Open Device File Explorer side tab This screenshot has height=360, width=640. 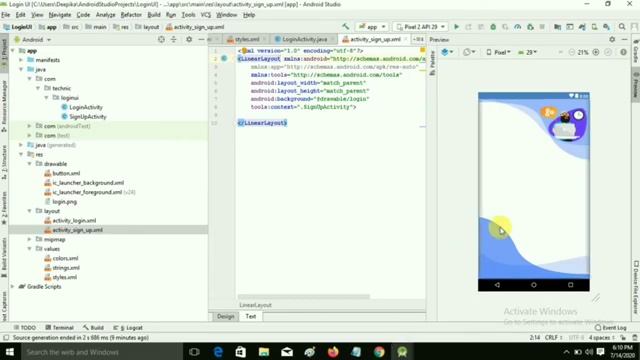[636, 289]
